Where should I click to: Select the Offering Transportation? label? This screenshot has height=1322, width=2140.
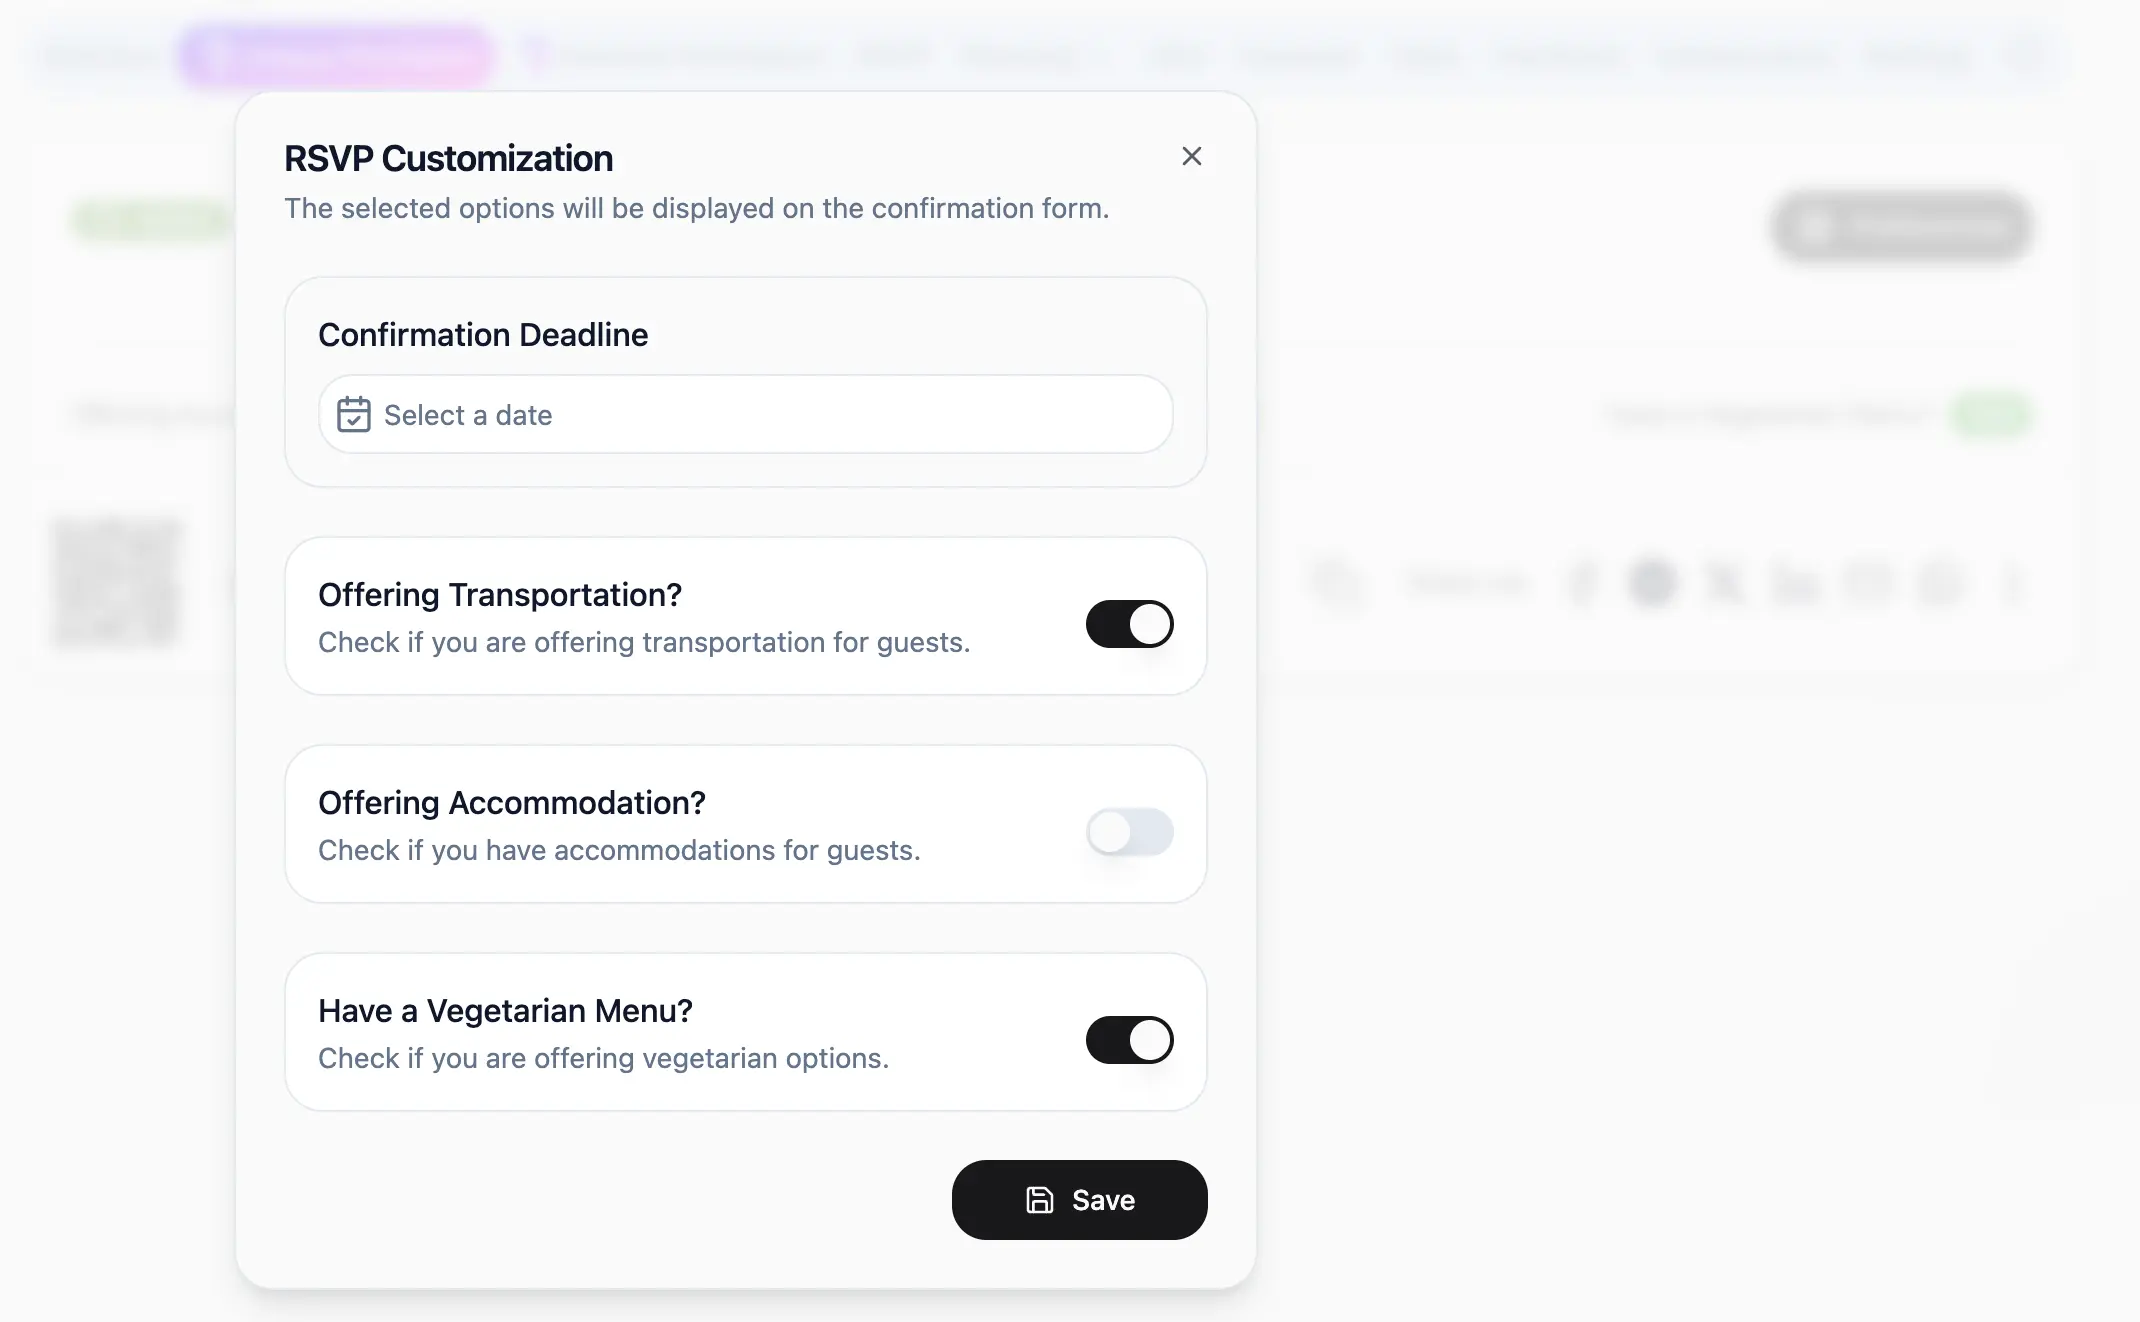500,595
